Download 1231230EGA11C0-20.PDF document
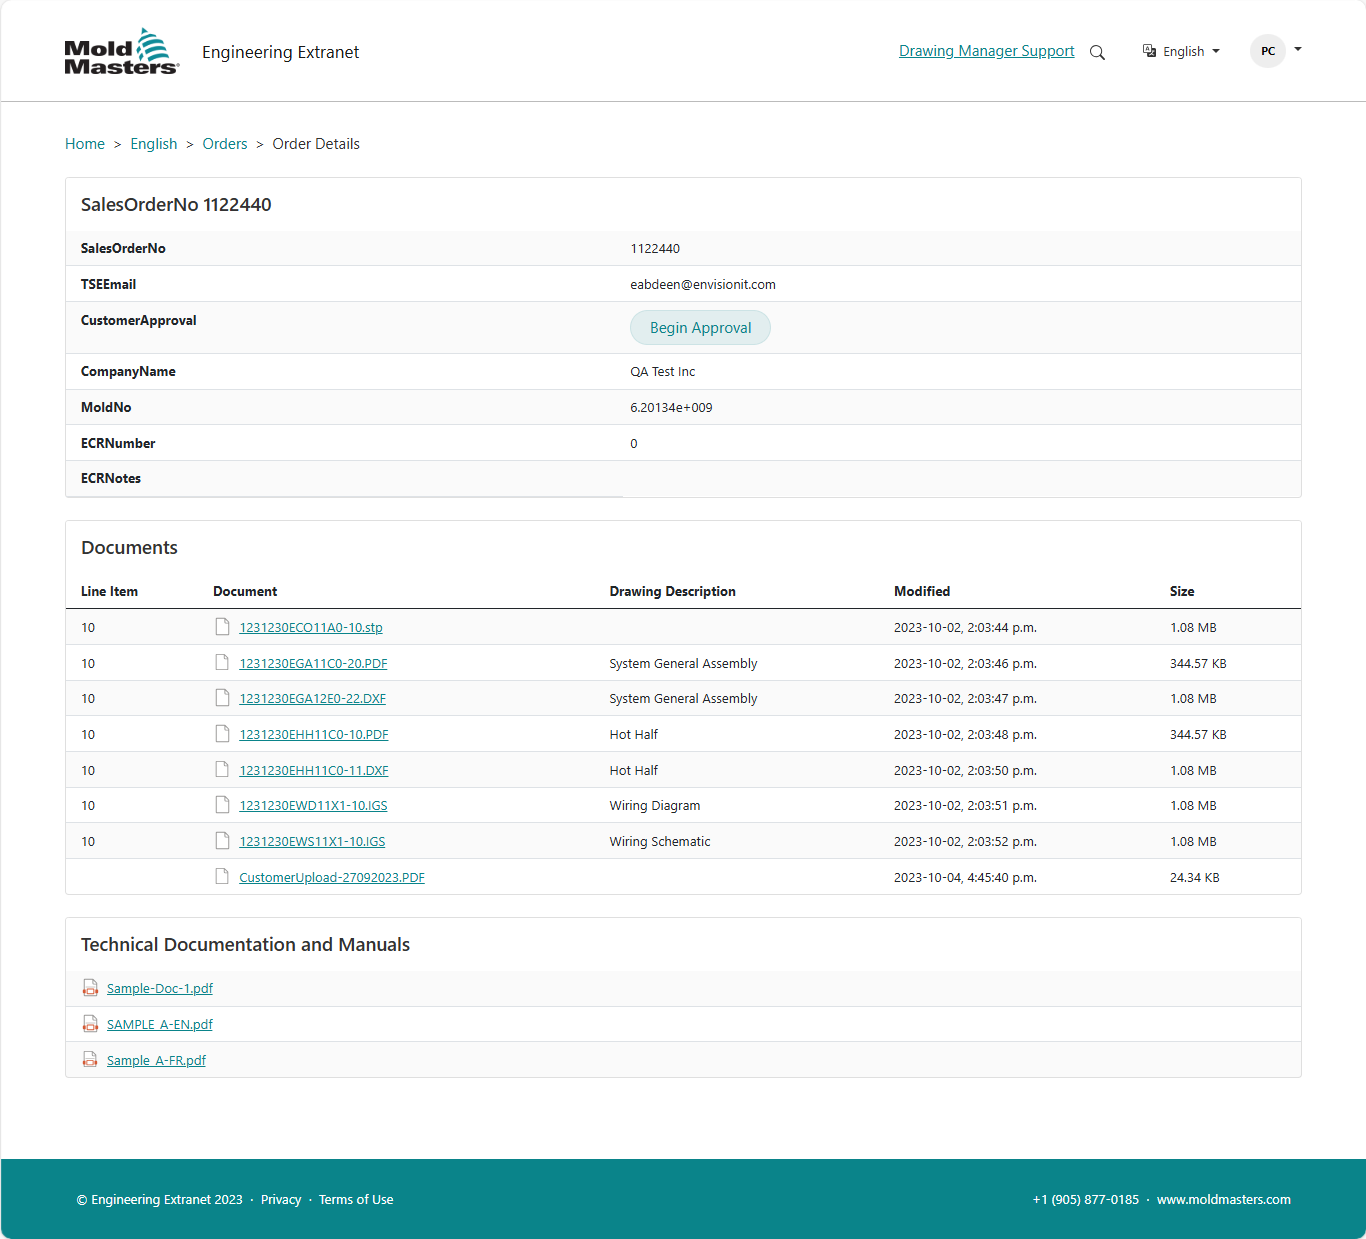This screenshot has height=1239, width=1366. [x=313, y=663]
